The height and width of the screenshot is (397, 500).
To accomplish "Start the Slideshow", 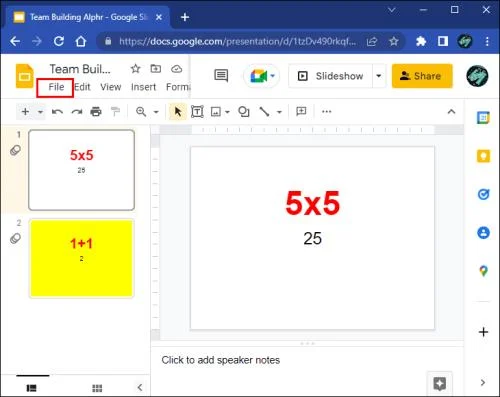I will (330, 76).
